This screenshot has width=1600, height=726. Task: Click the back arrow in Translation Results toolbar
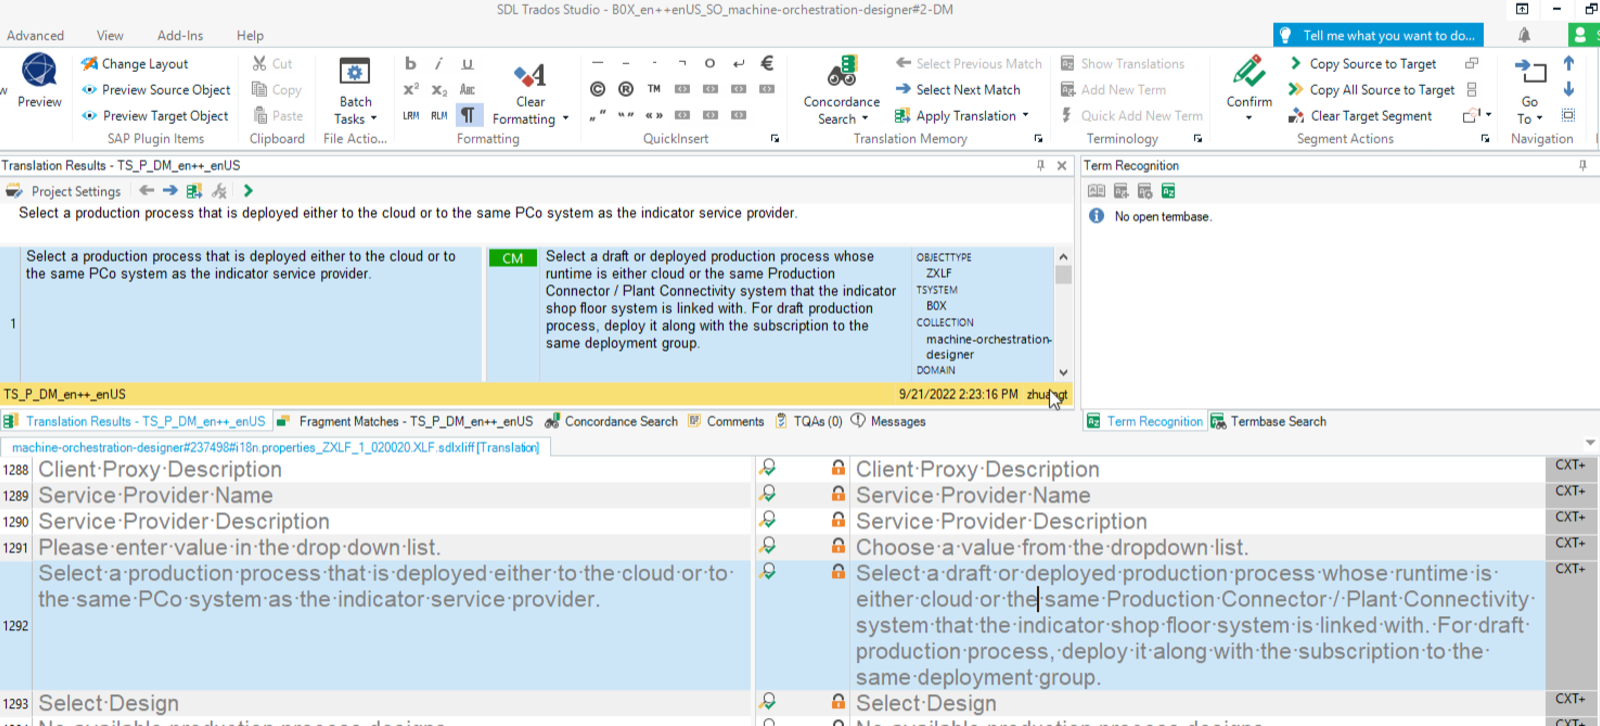coord(147,190)
